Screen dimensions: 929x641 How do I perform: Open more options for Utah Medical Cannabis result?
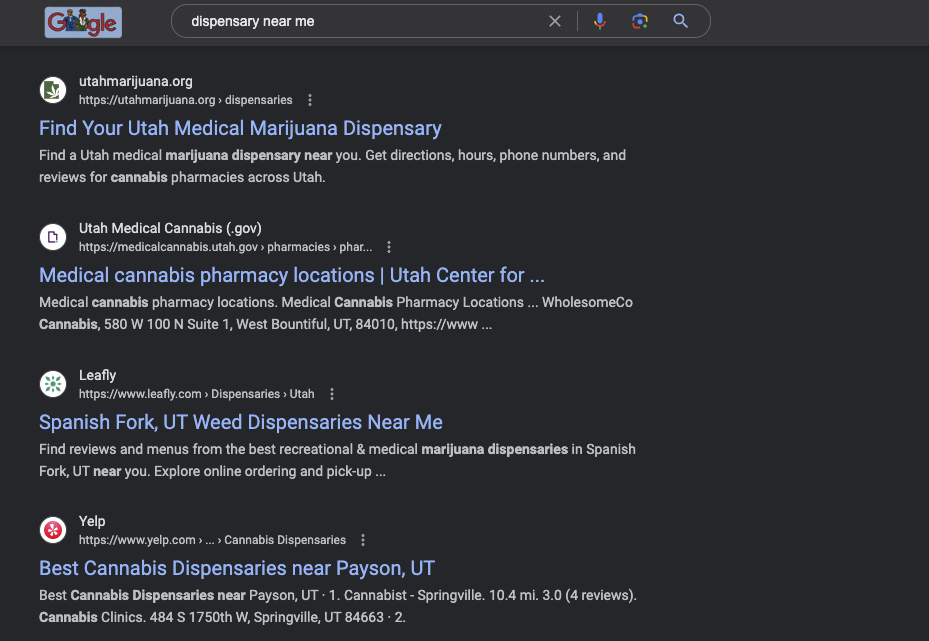coord(389,247)
